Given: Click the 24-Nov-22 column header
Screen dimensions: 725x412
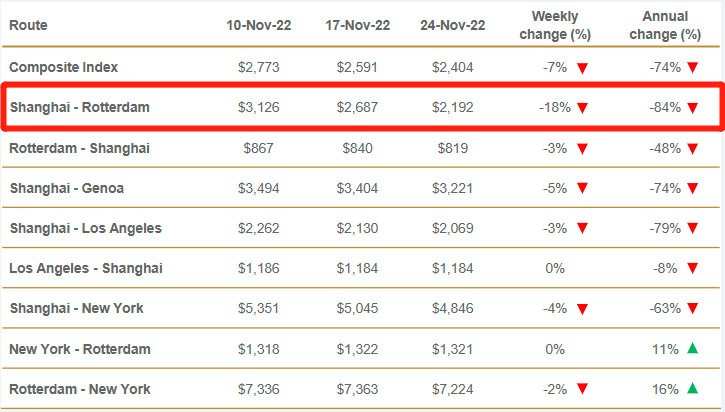Looking at the screenshot, I should pos(452,25).
